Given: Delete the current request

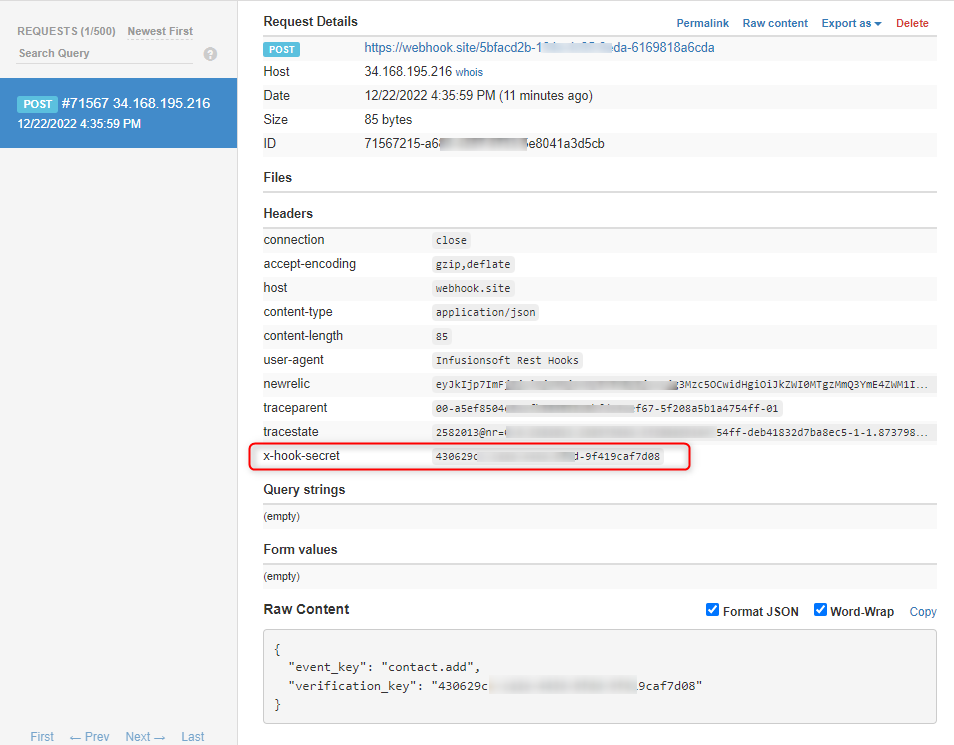Looking at the screenshot, I should tap(912, 23).
